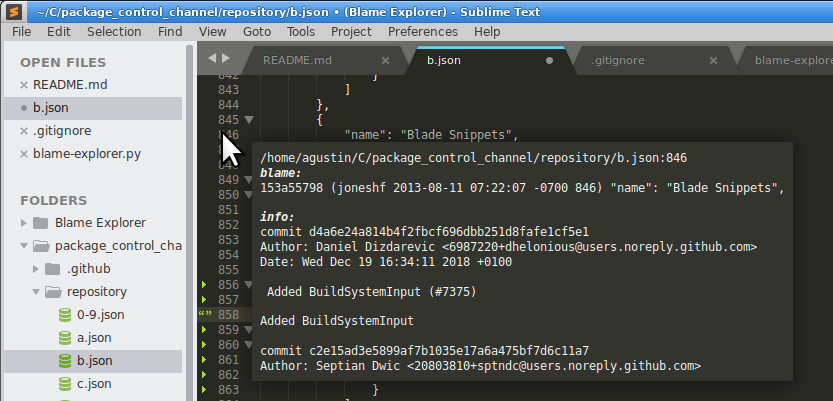This screenshot has width=833, height=401.
Task: Expand the .github folder
Action: (x=36, y=269)
